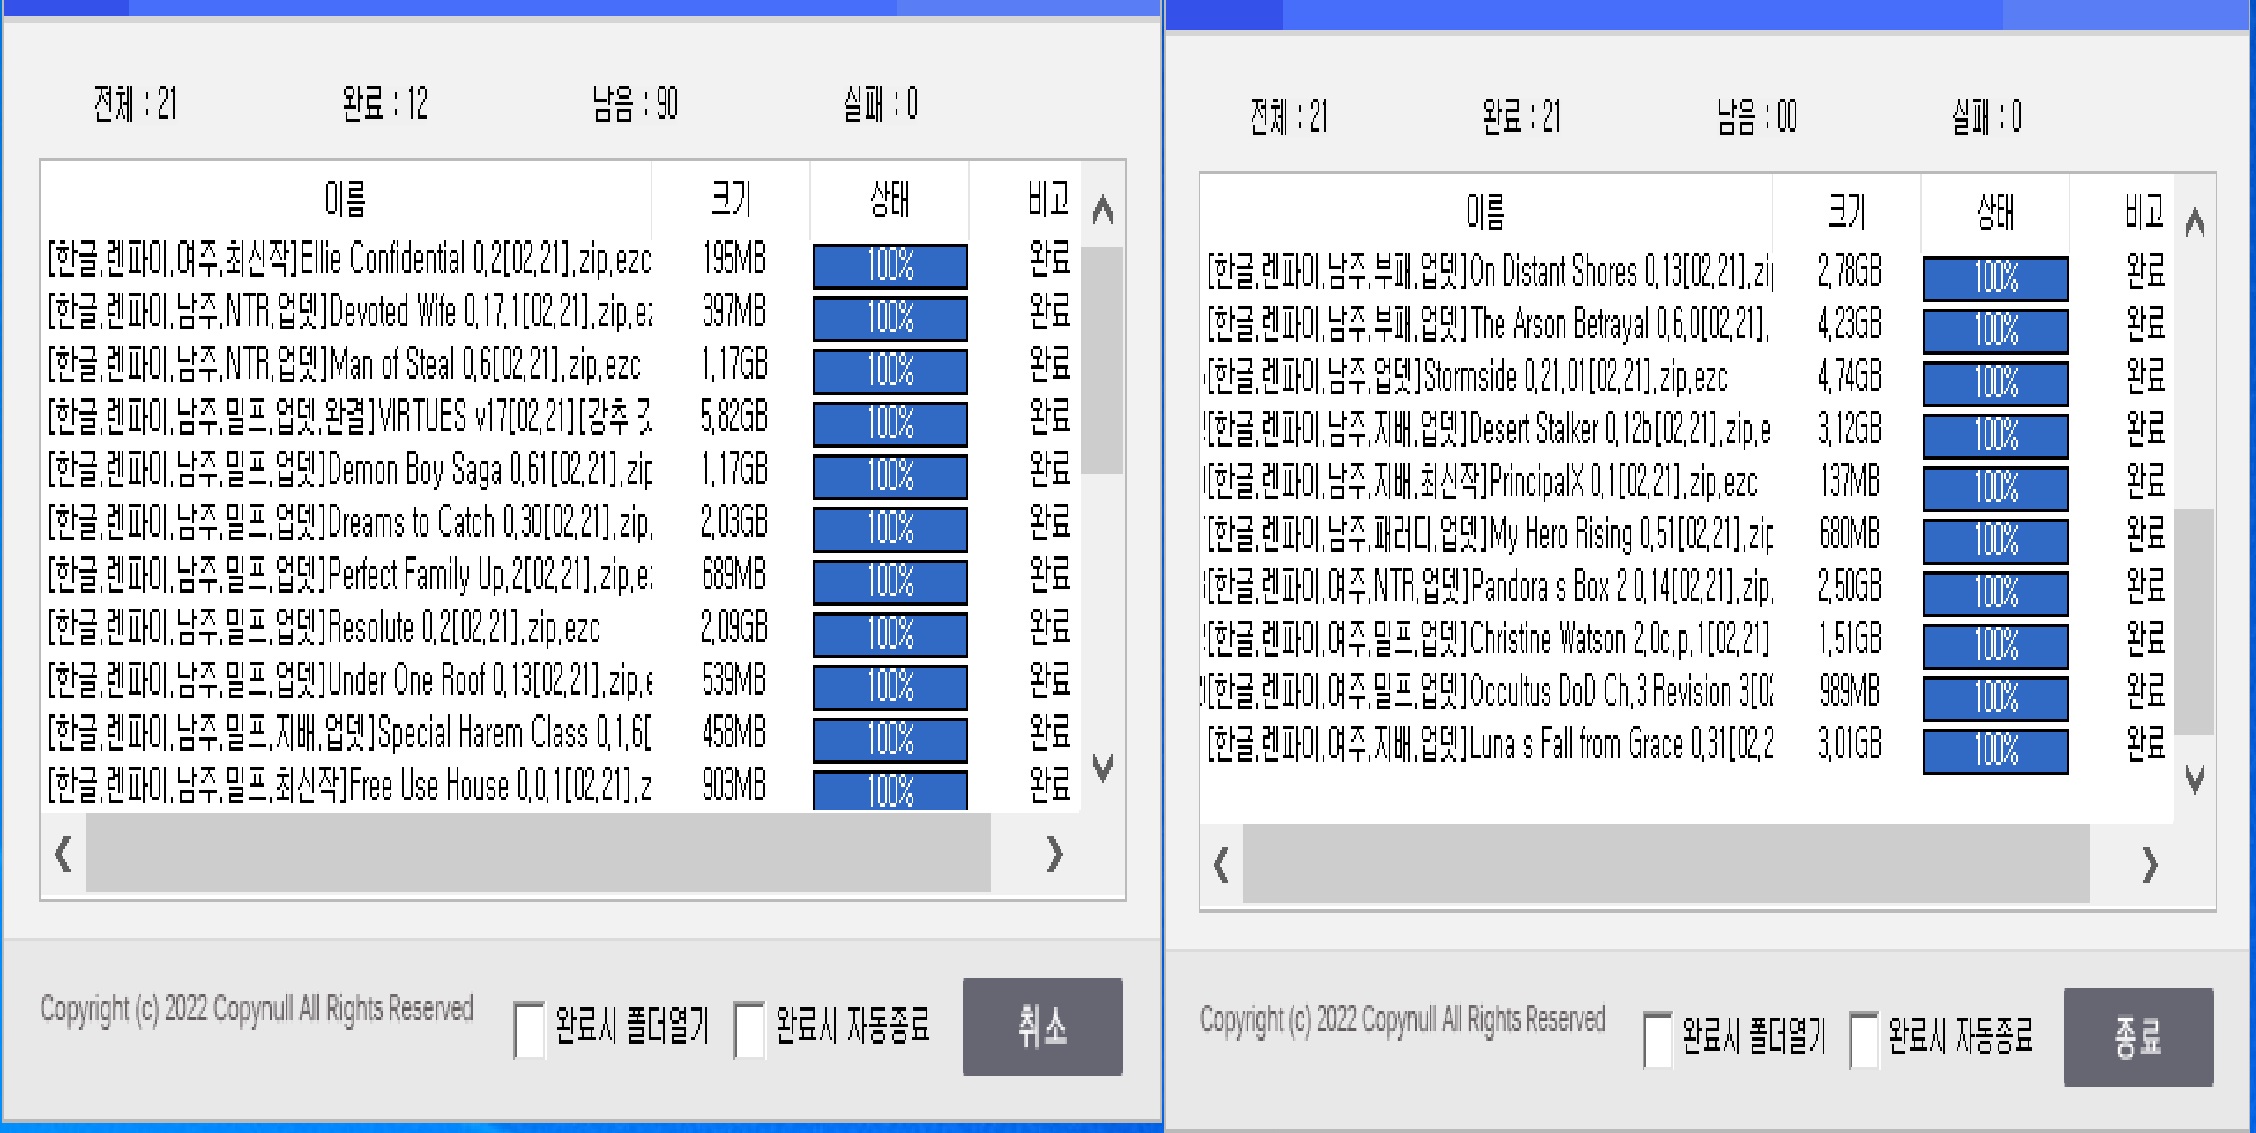Toggle '완료시 폴더열기' checkbox in right window
This screenshot has height=1133, width=2256.
coord(1658,1039)
